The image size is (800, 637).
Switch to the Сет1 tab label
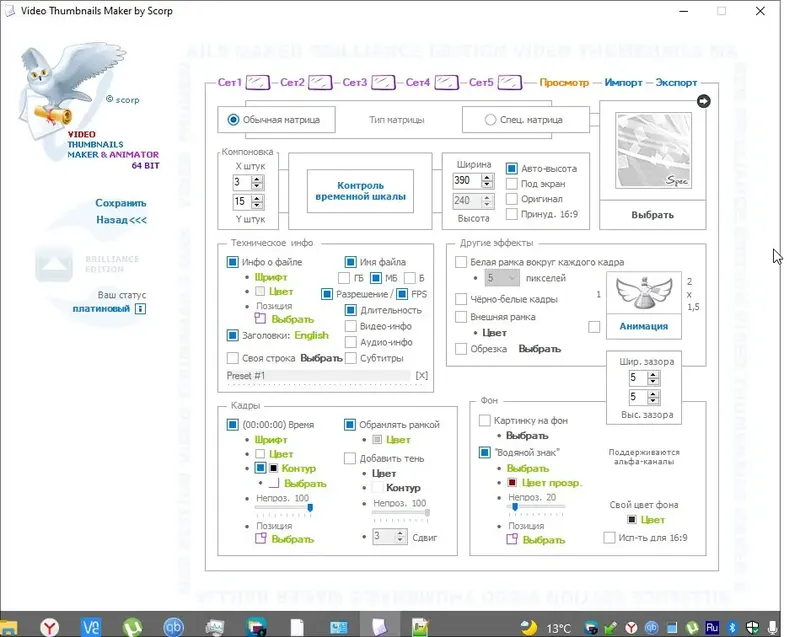(230, 82)
